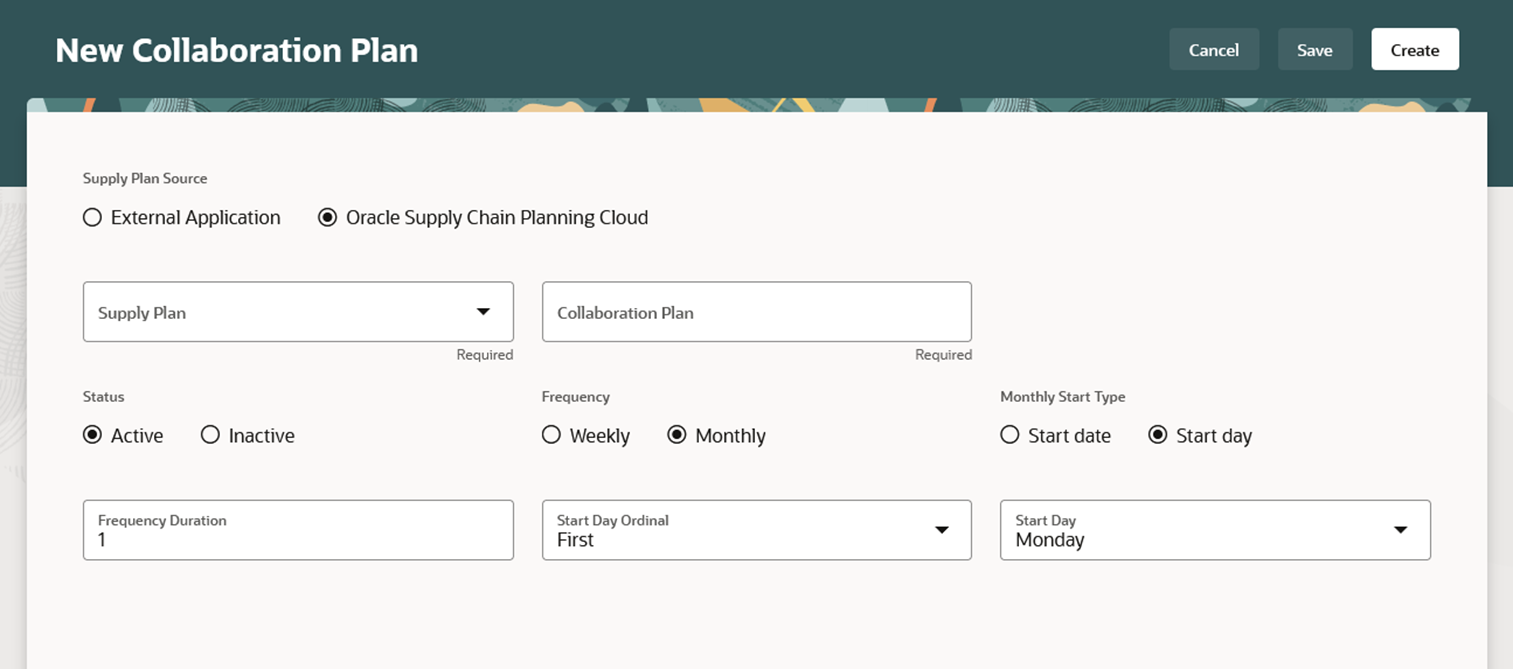Choose Start date as Monthly Start Type

coord(1009,435)
